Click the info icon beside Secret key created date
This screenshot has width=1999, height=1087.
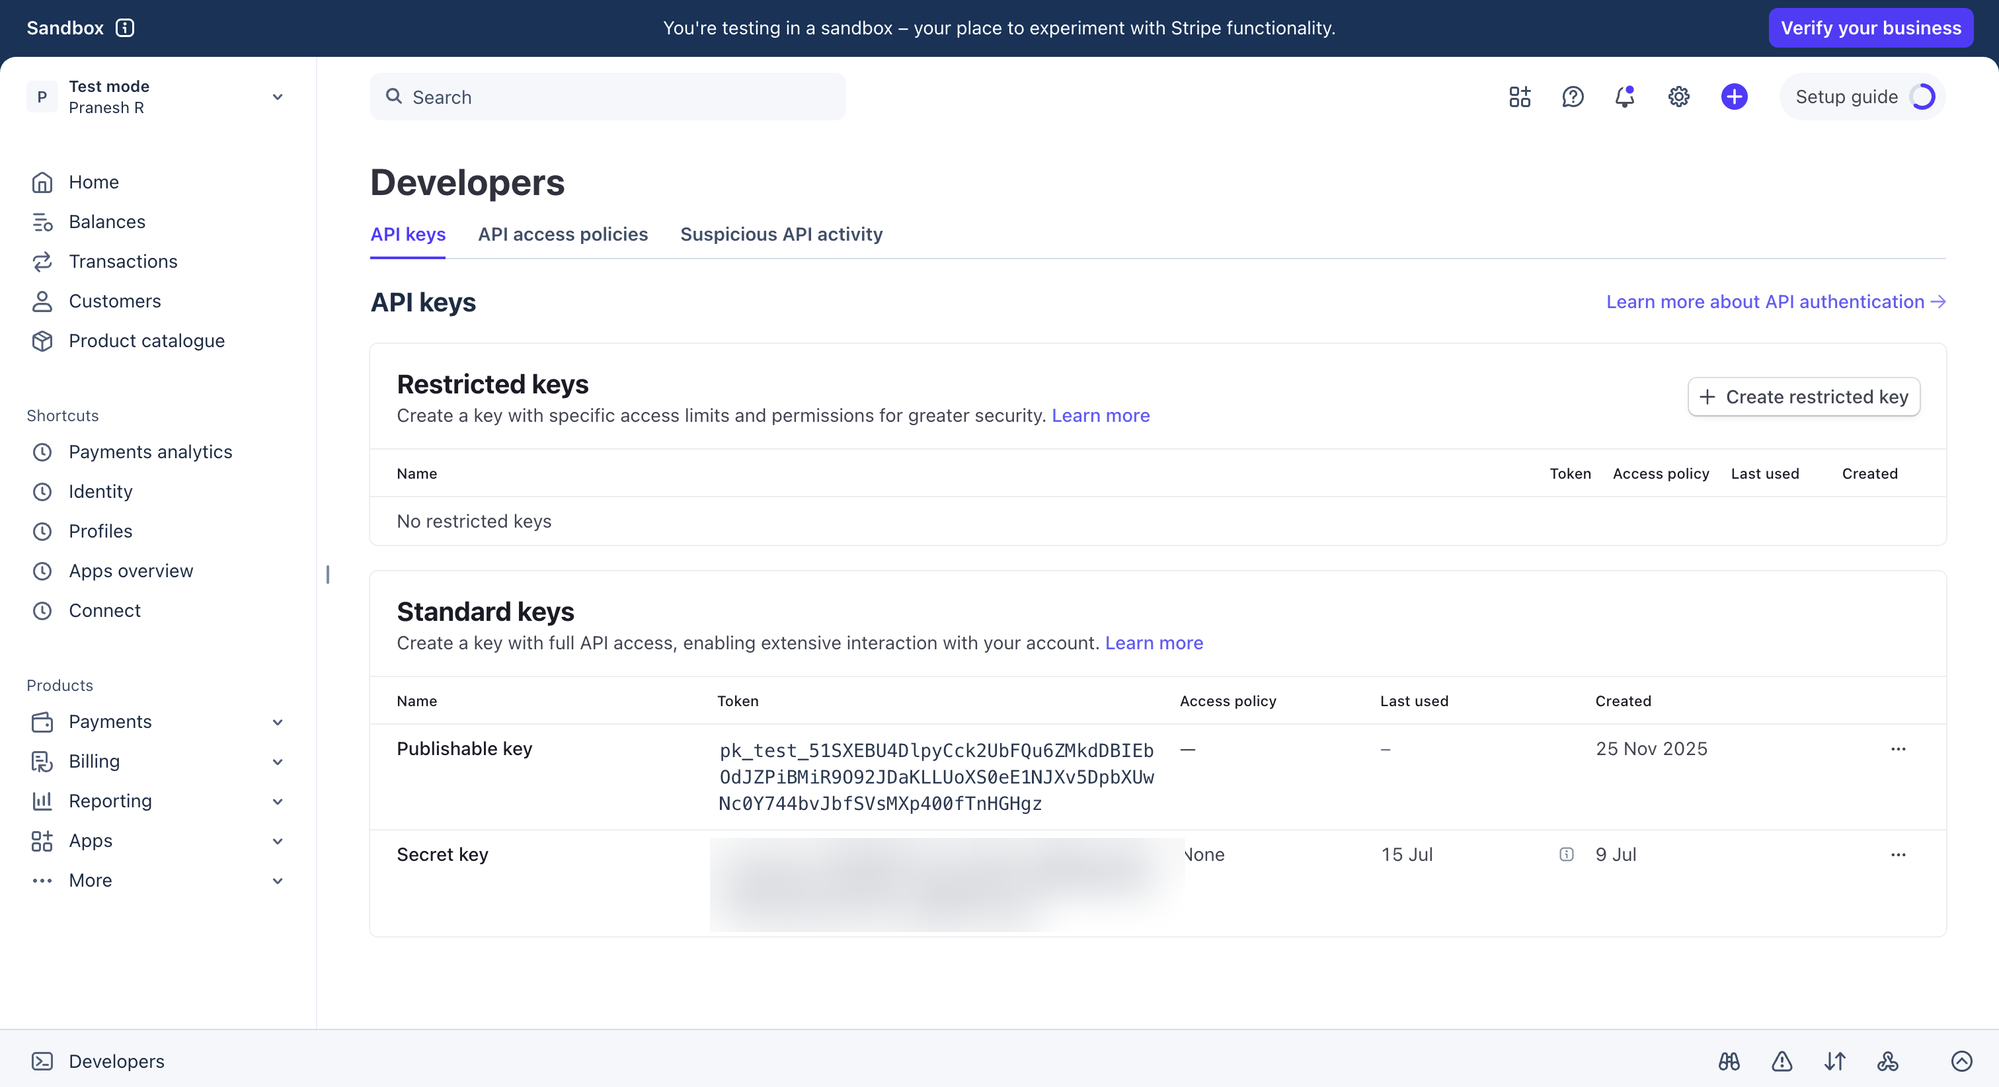pyautogui.click(x=1567, y=855)
